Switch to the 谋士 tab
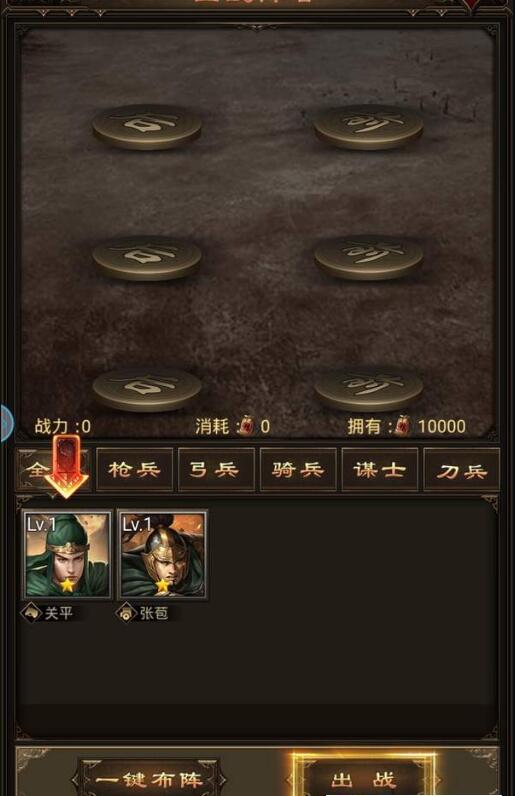The image size is (515, 796). pos(380,470)
